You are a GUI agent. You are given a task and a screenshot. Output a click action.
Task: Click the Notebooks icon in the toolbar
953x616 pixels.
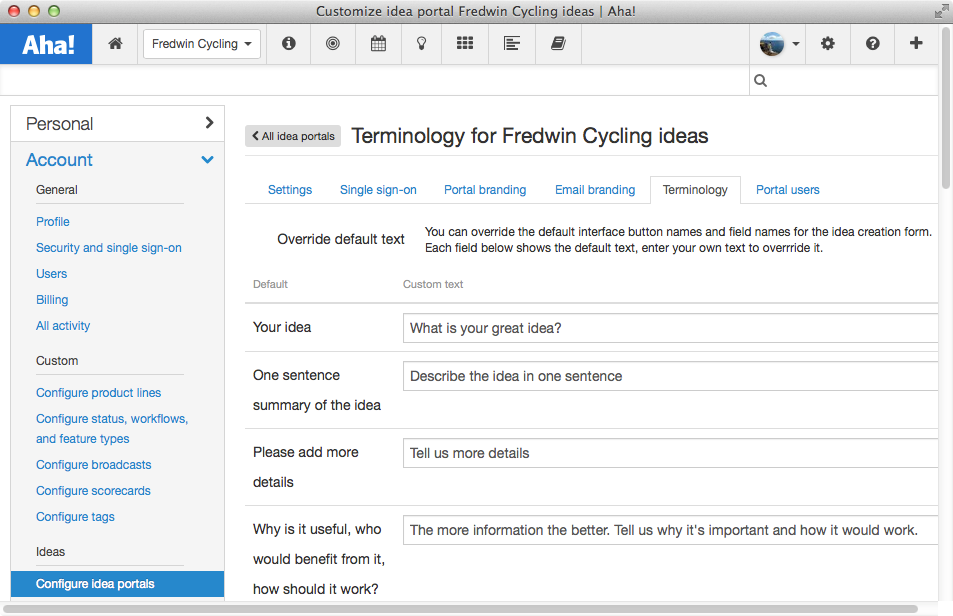click(558, 44)
